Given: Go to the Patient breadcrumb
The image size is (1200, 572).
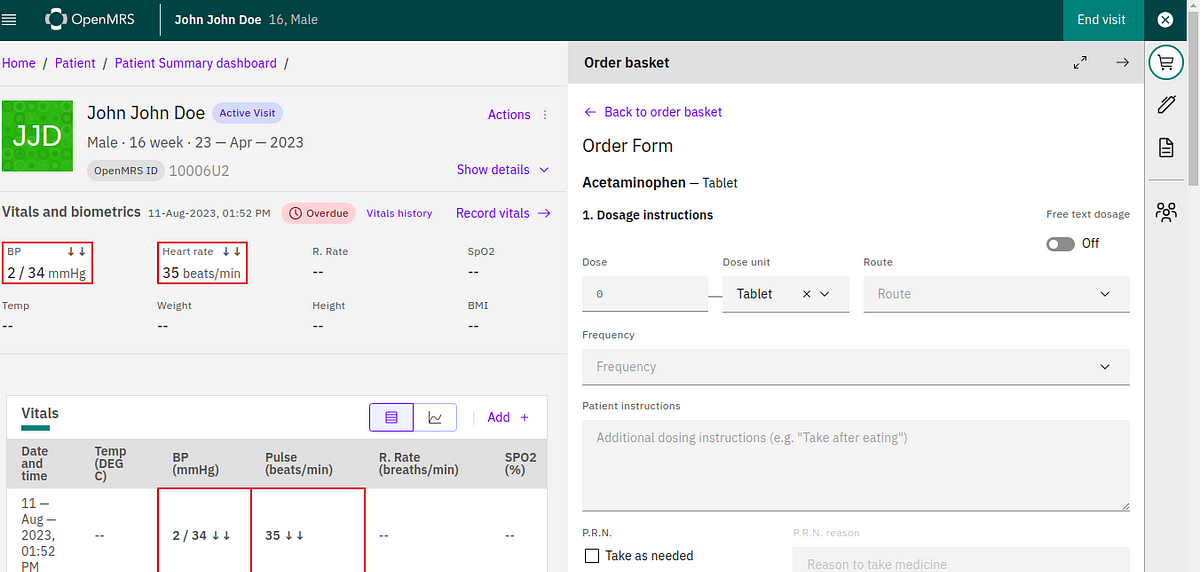Looking at the screenshot, I should [75, 63].
